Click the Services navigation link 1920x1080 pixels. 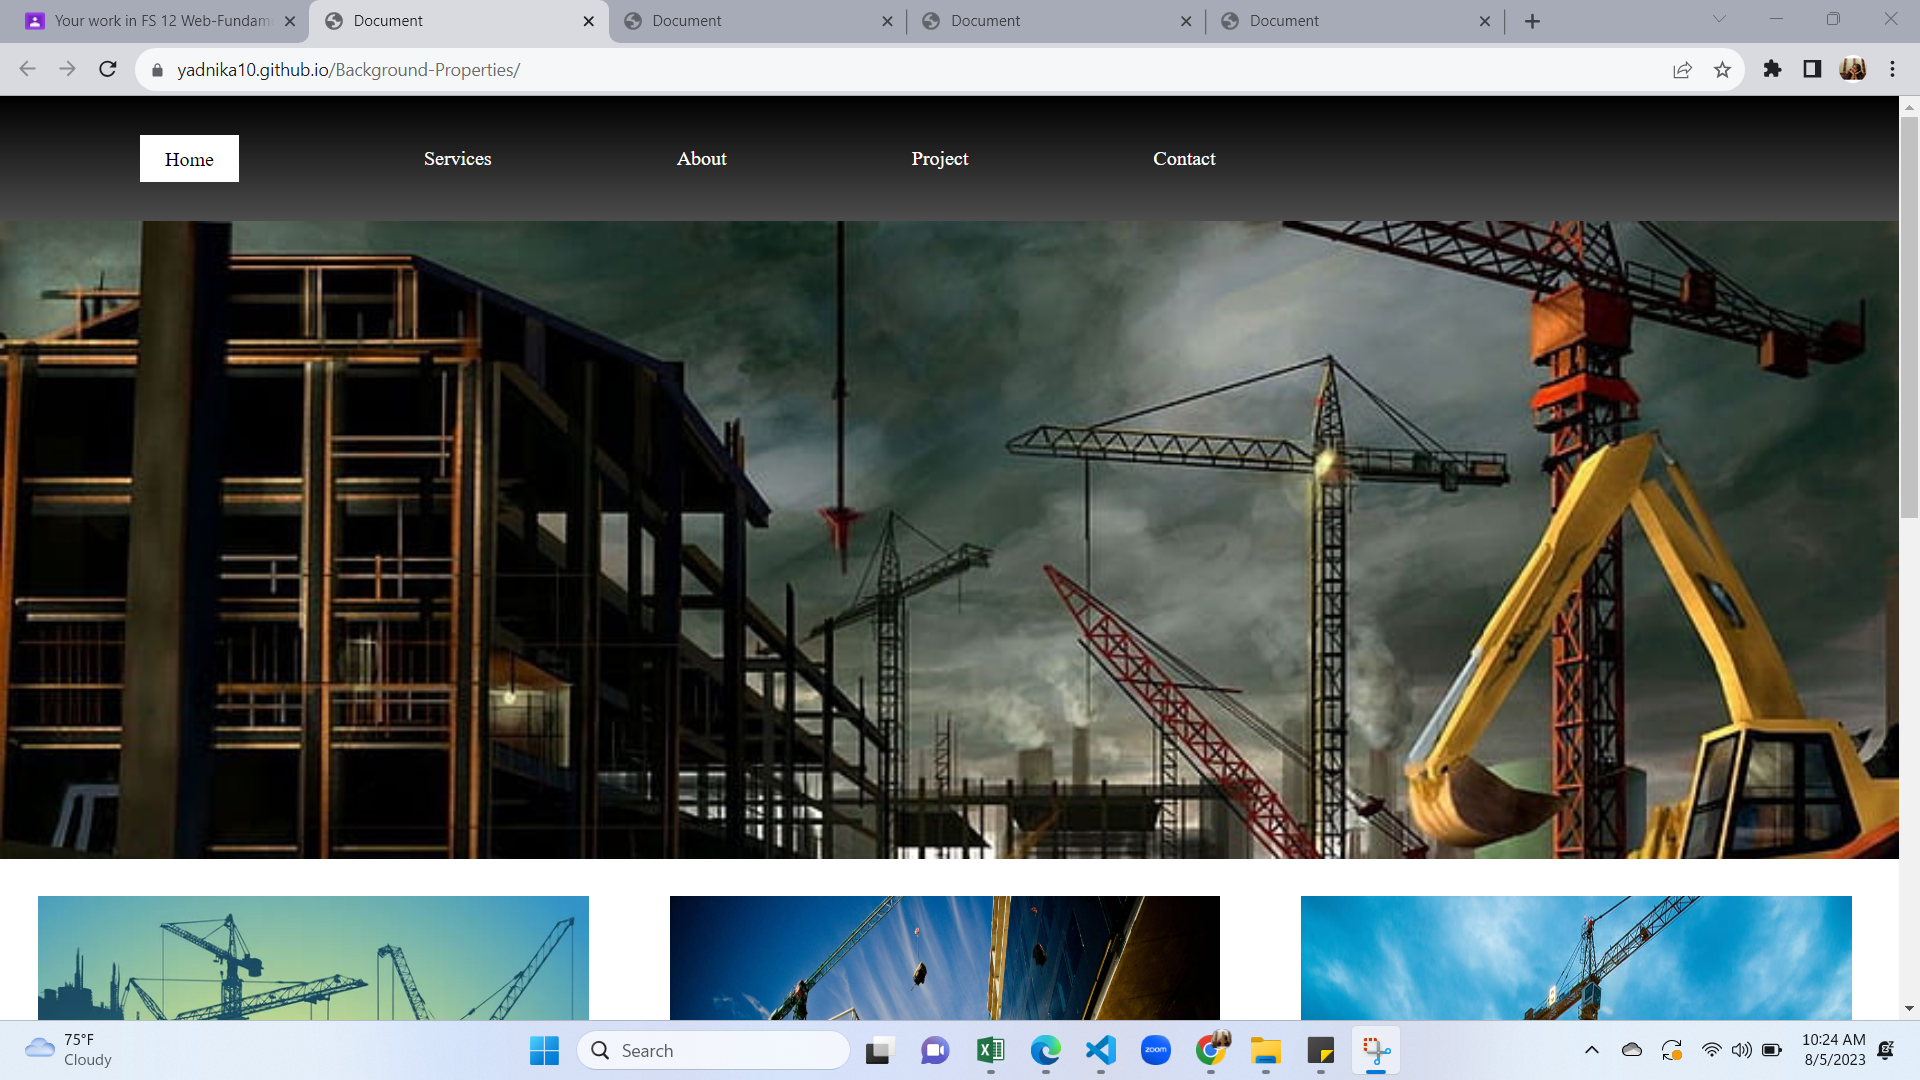(x=457, y=159)
